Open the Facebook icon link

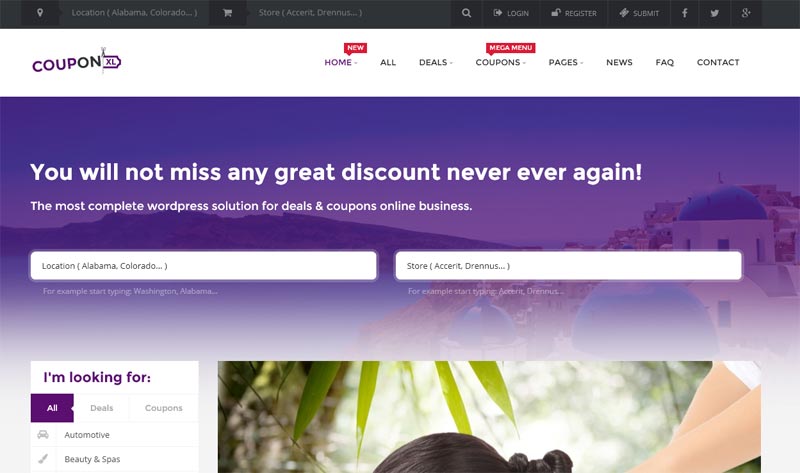[685, 13]
